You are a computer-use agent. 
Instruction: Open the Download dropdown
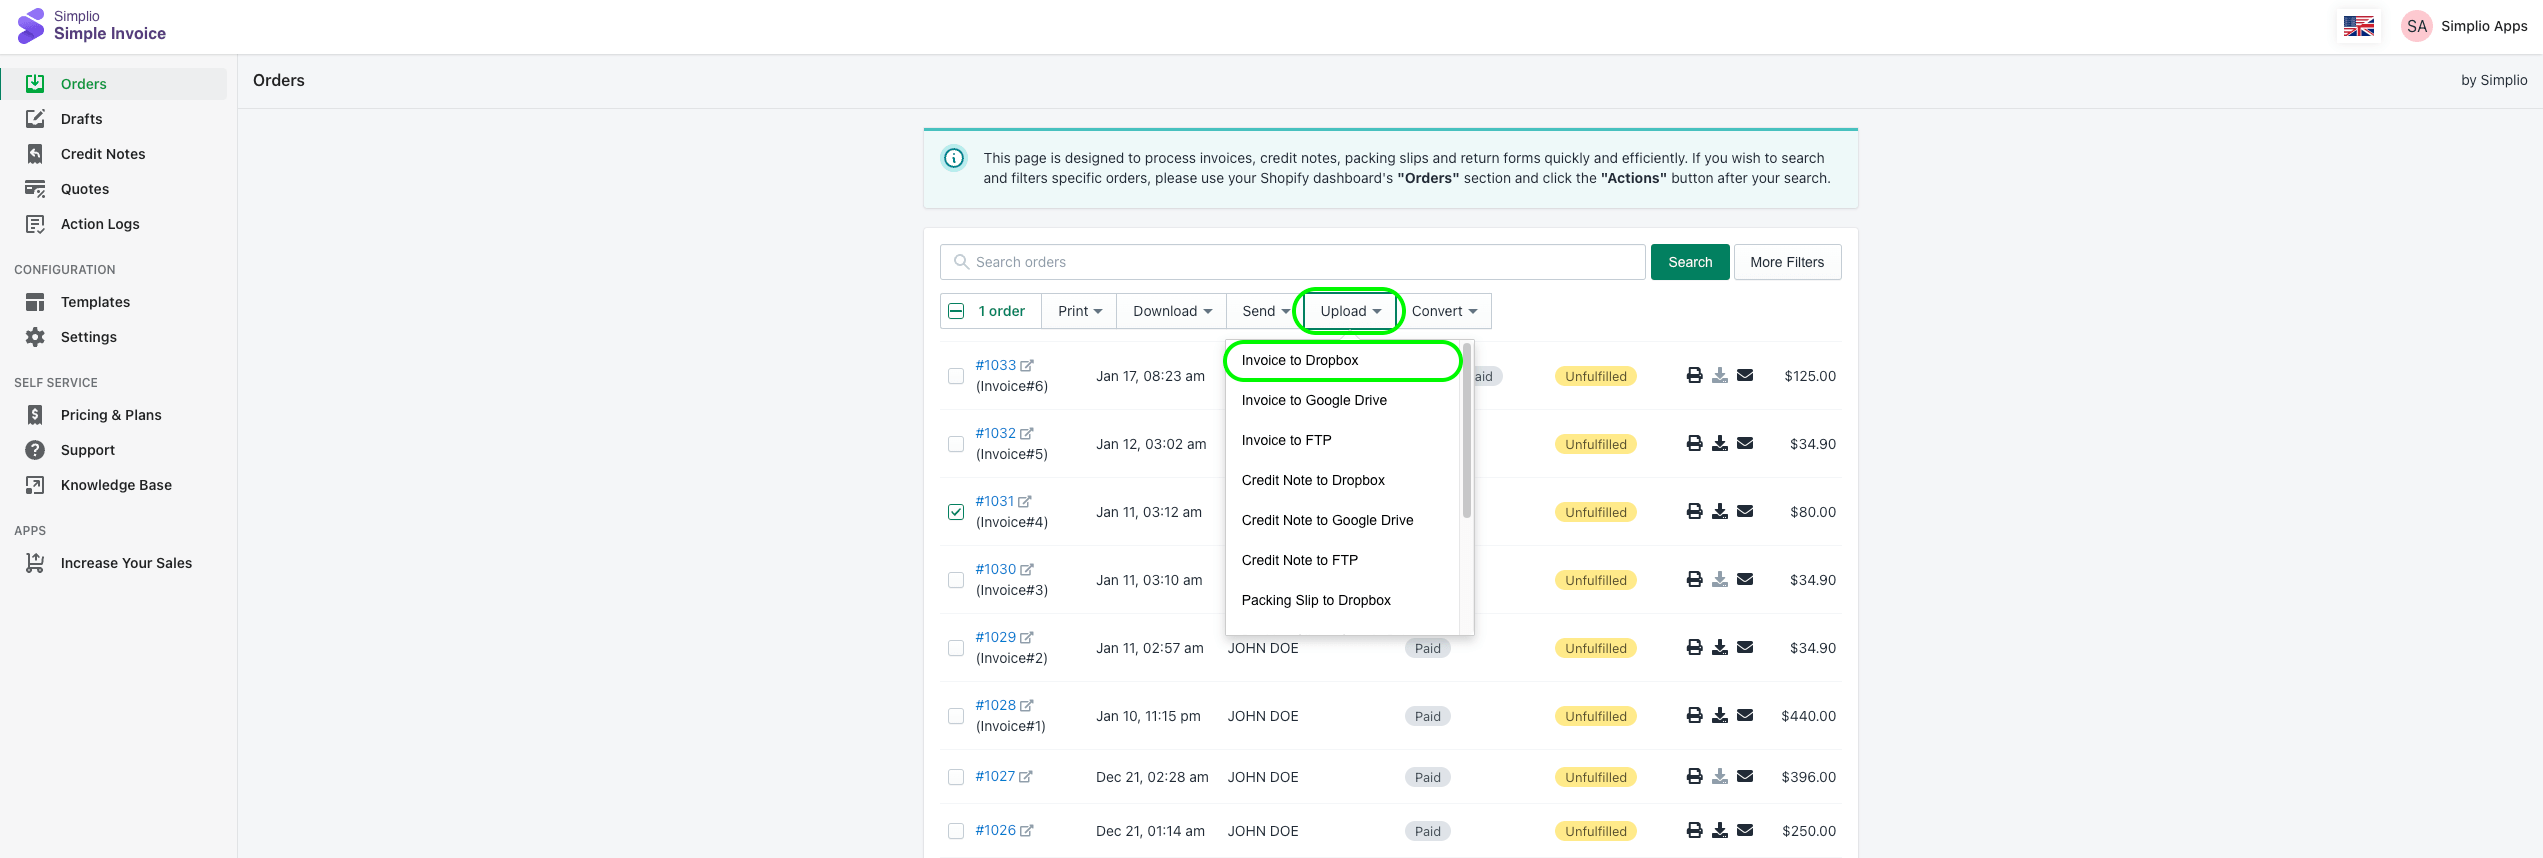pos(1172,311)
